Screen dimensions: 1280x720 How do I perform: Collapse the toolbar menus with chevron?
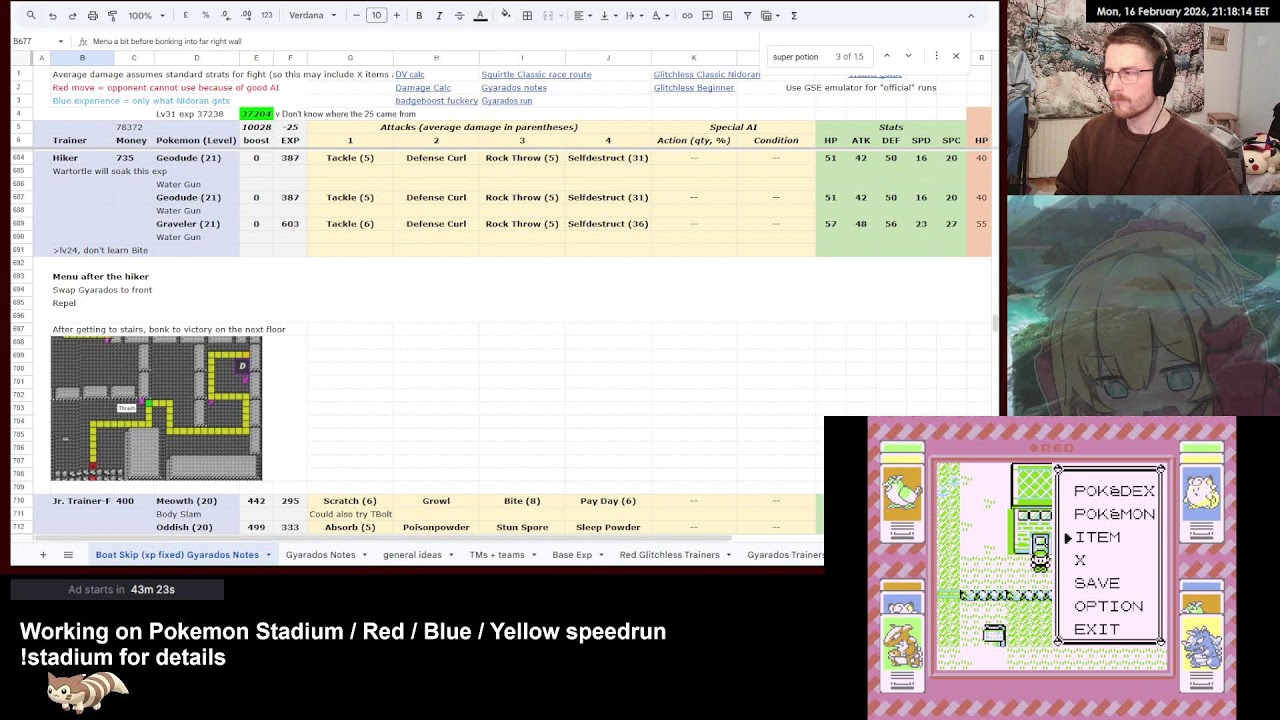pos(970,16)
